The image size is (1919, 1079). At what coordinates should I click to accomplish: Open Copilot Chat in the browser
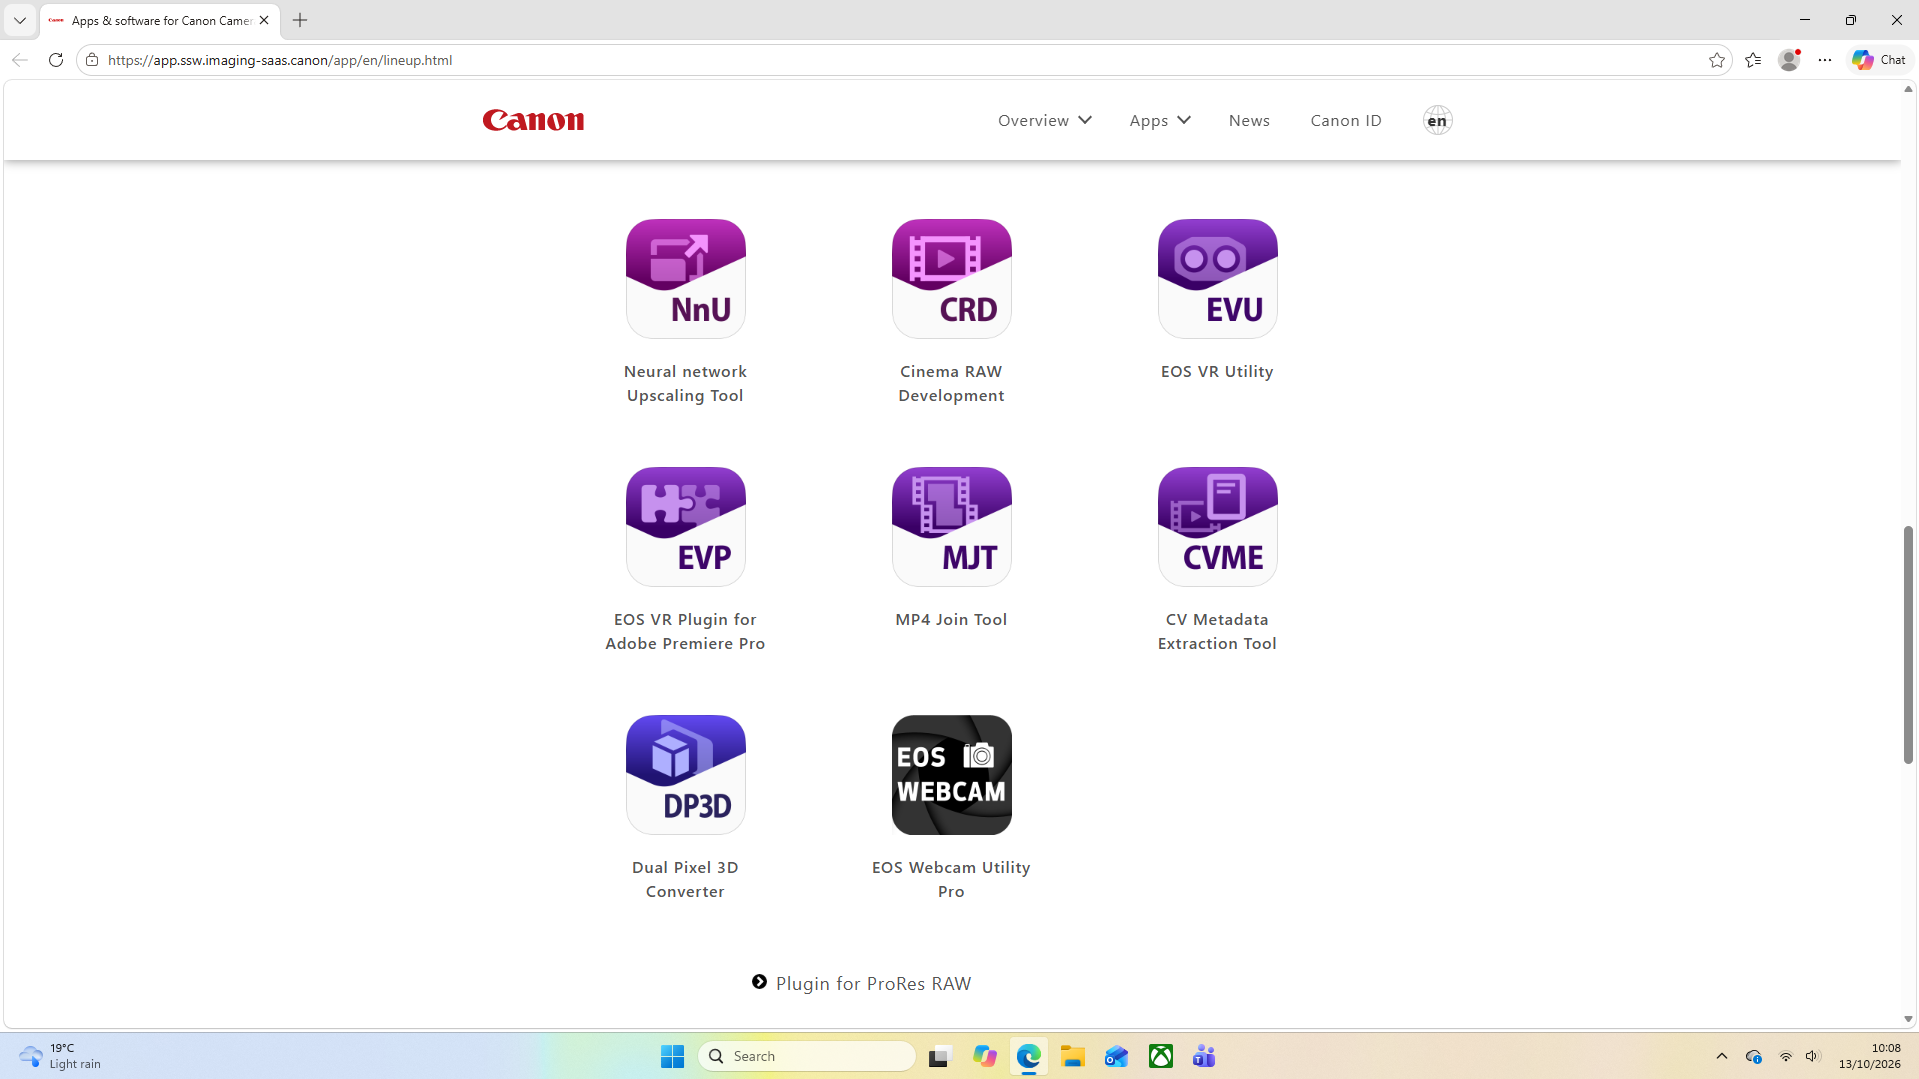(x=1879, y=60)
